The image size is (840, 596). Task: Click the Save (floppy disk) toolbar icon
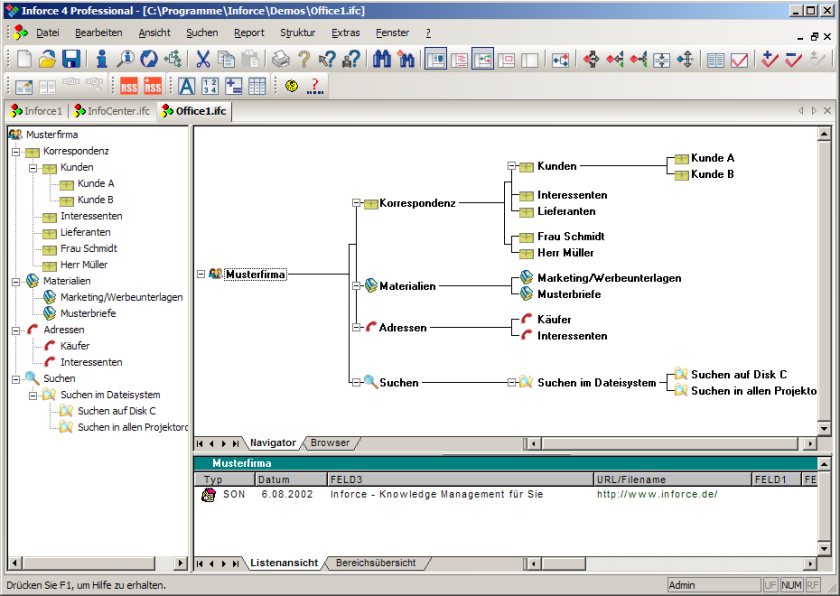click(71, 60)
